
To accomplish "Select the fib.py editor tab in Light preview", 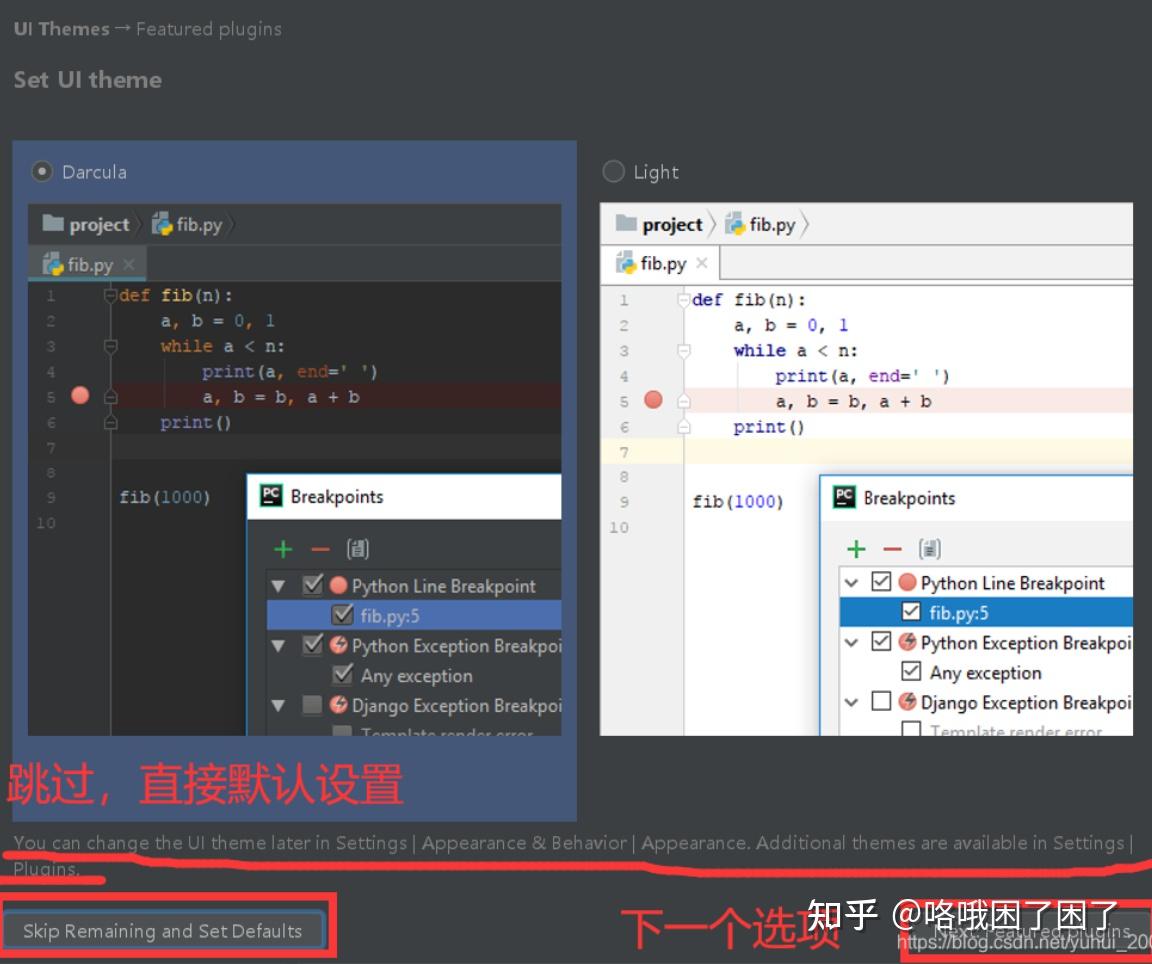I will 660,263.
